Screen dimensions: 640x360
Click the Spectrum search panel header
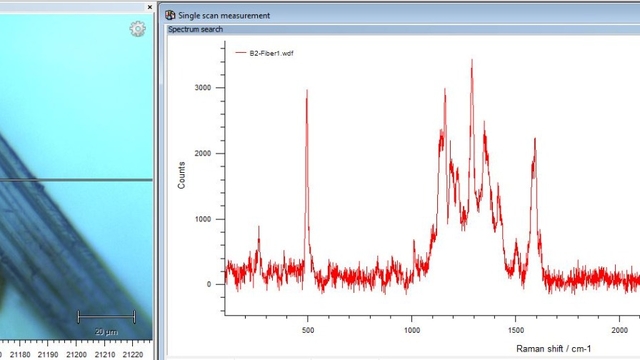click(x=403, y=29)
